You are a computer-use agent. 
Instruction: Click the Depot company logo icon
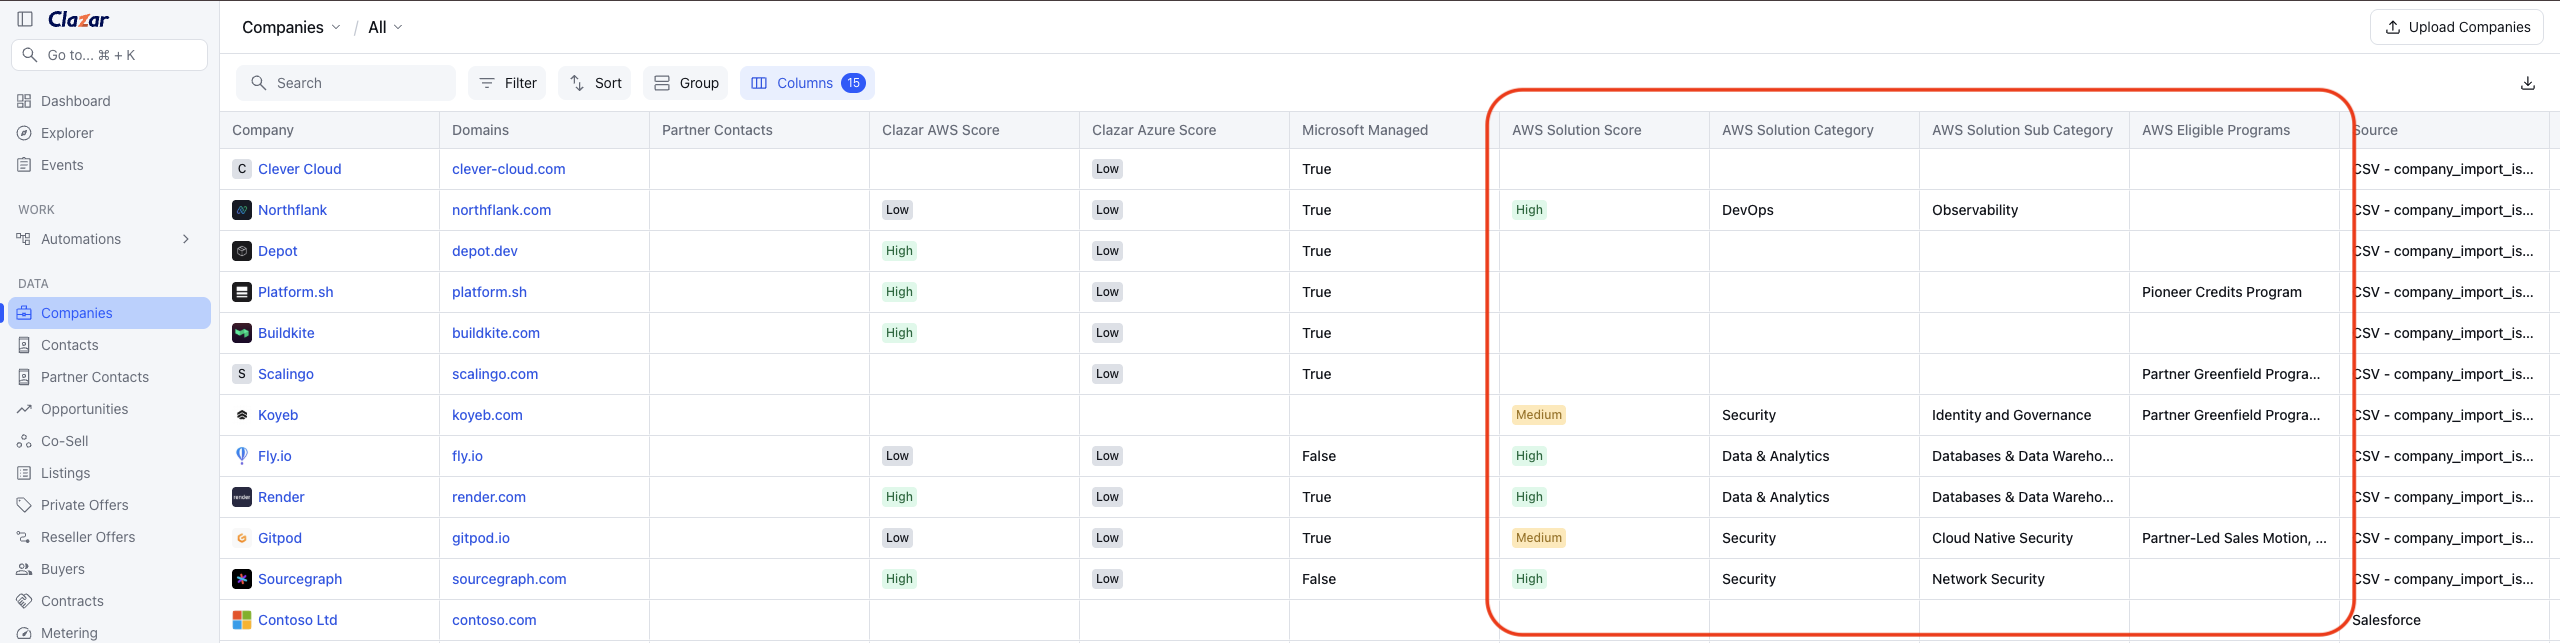tap(242, 251)
